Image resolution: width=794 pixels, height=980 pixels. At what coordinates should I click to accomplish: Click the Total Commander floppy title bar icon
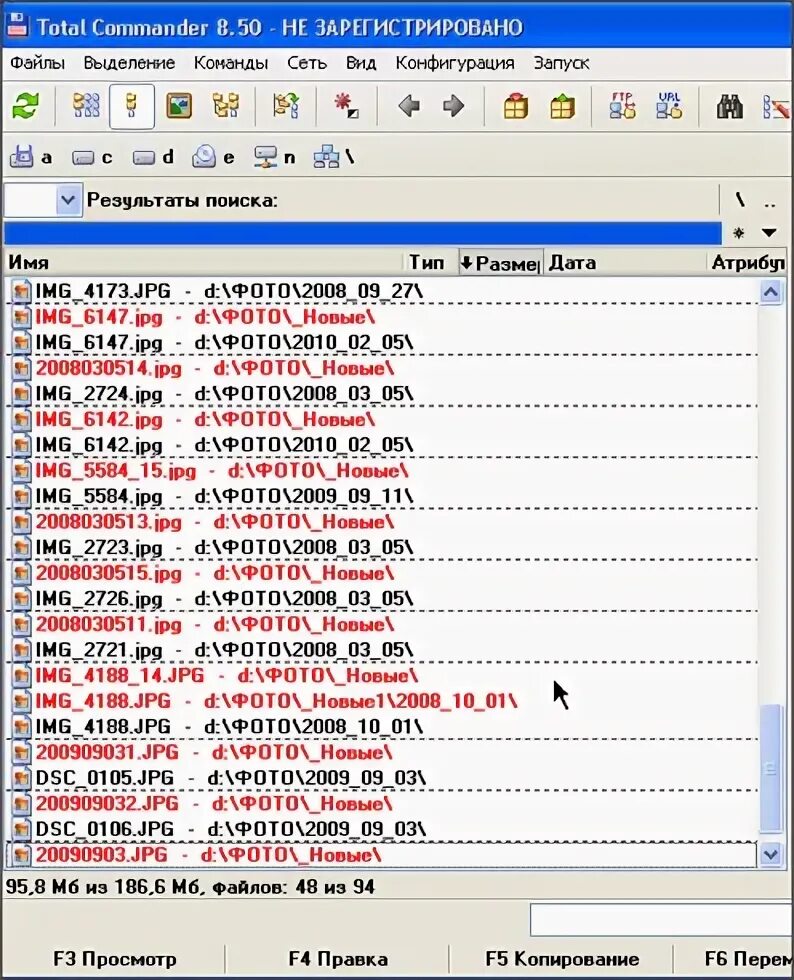[x=16, y=25]
